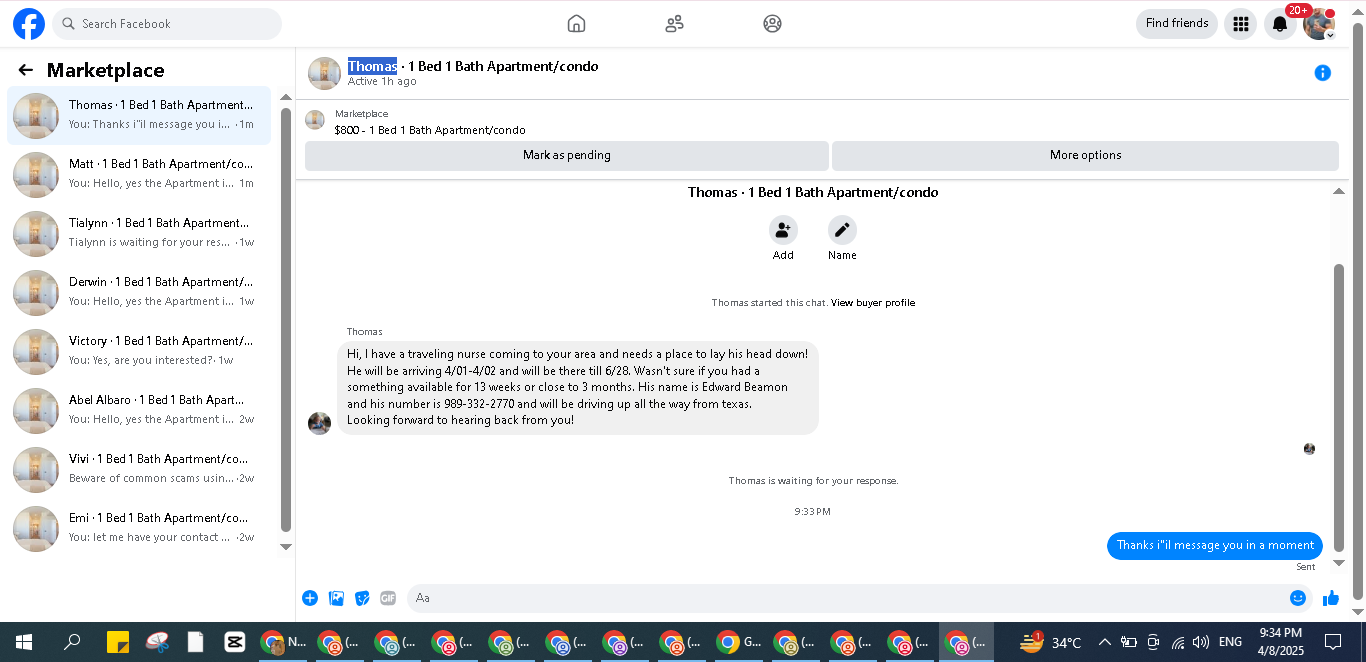Open Victory conversation in list

[139, 351]
